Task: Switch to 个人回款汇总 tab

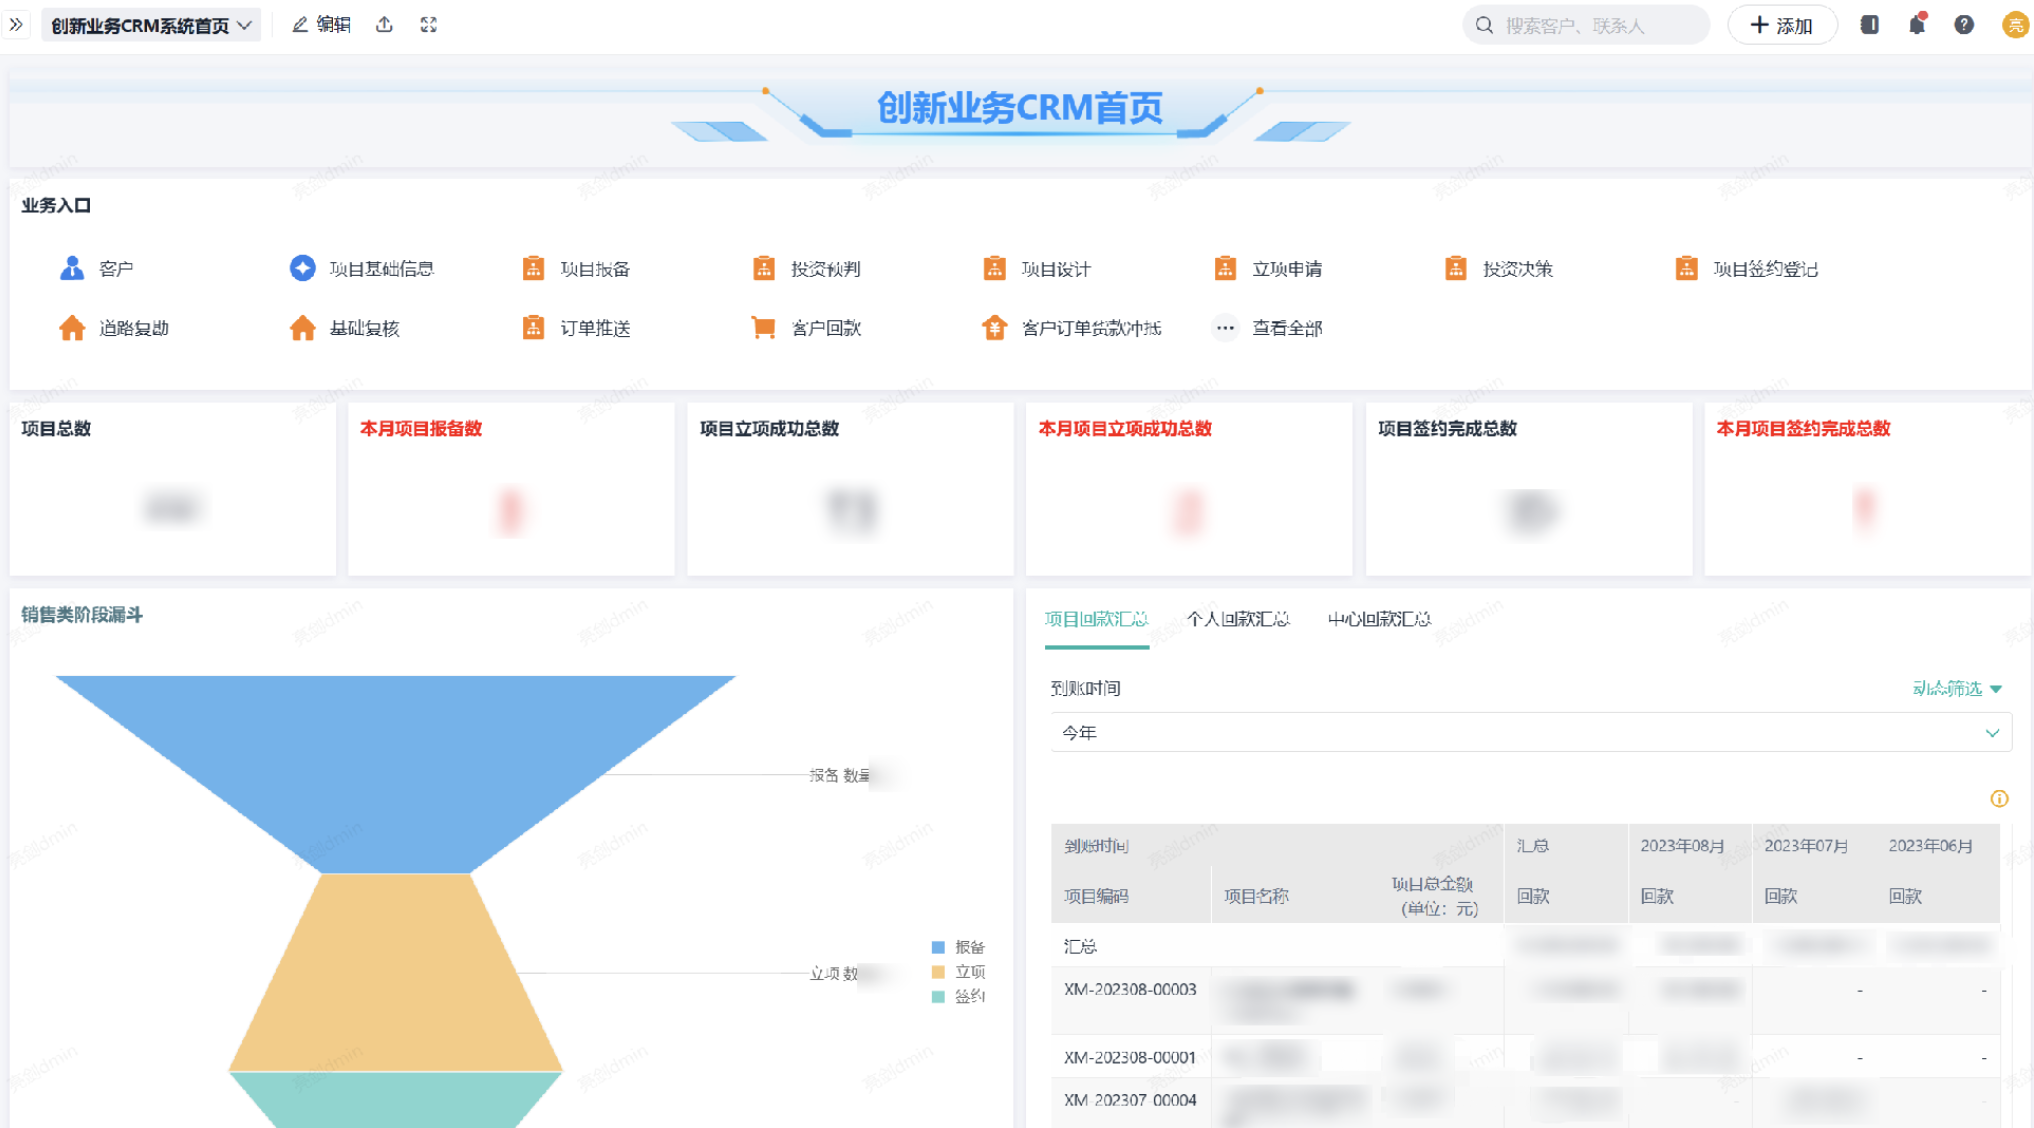Action: 1237,619
